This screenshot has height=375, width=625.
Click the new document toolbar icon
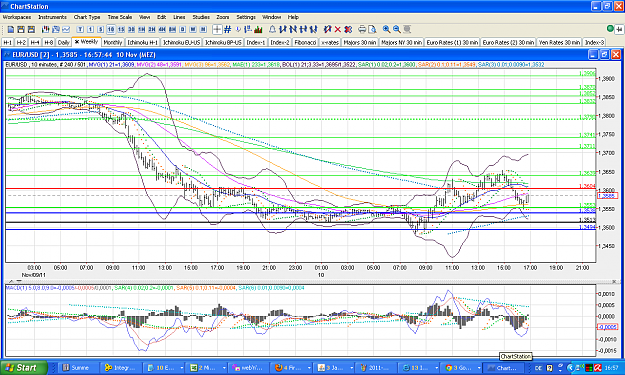point(11,29)
